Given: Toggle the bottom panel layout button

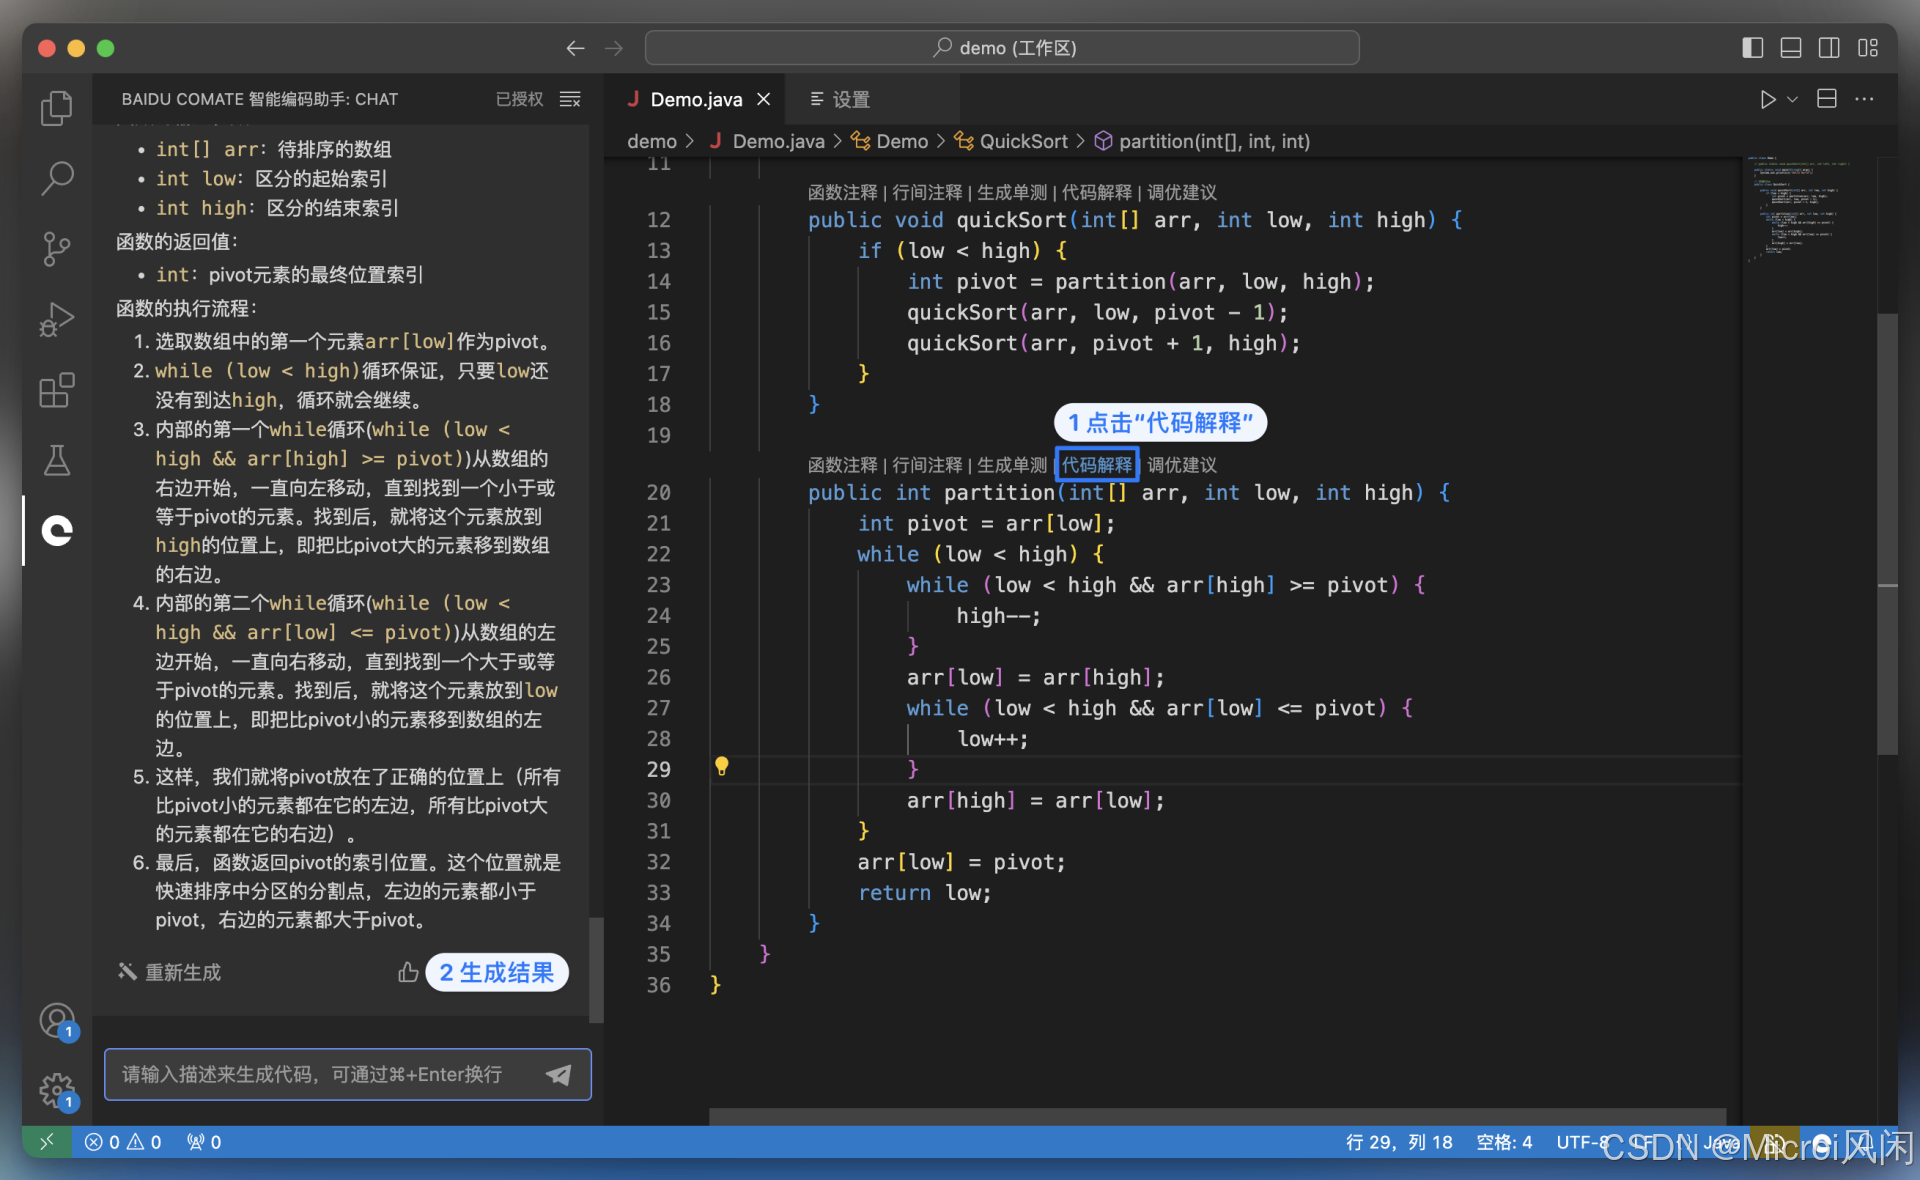Looking at the screenshot, I should pyautogui.click(x=1790, y=48).
